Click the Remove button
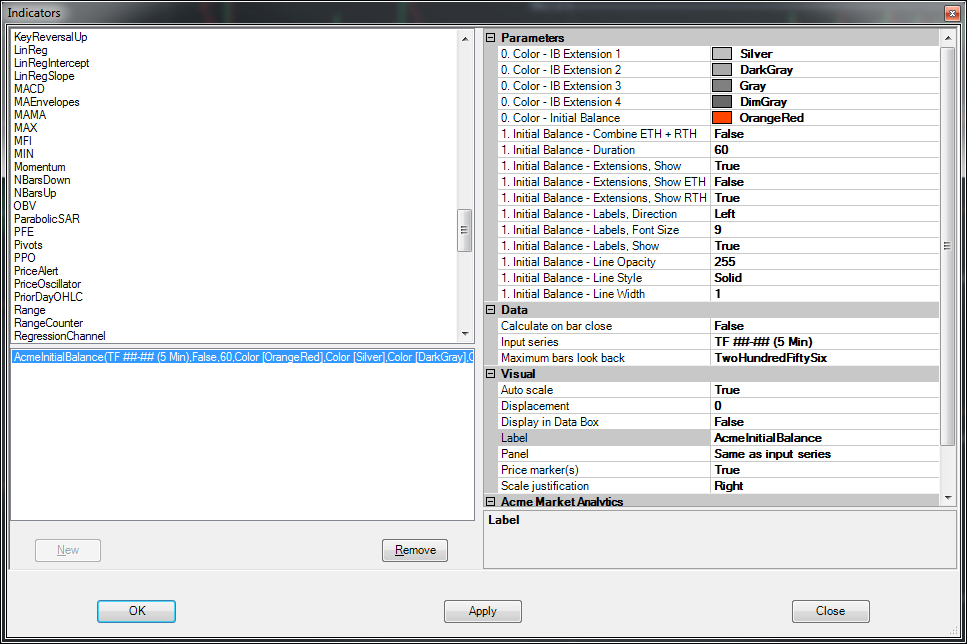Viewport: 967px width, 644px height. [414, 550]
